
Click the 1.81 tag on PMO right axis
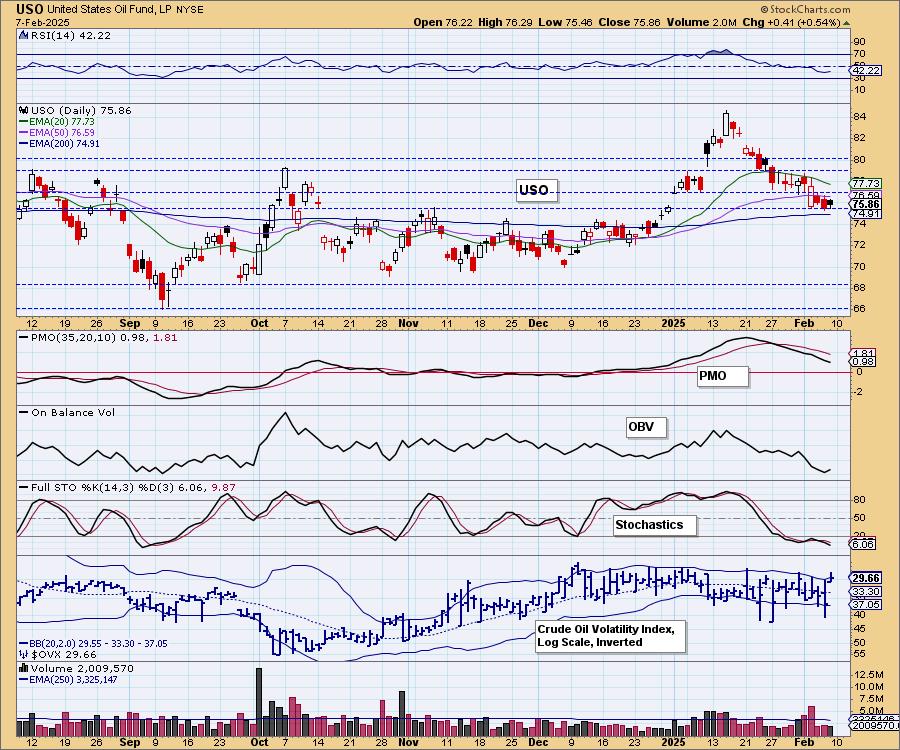pos(863,353)
